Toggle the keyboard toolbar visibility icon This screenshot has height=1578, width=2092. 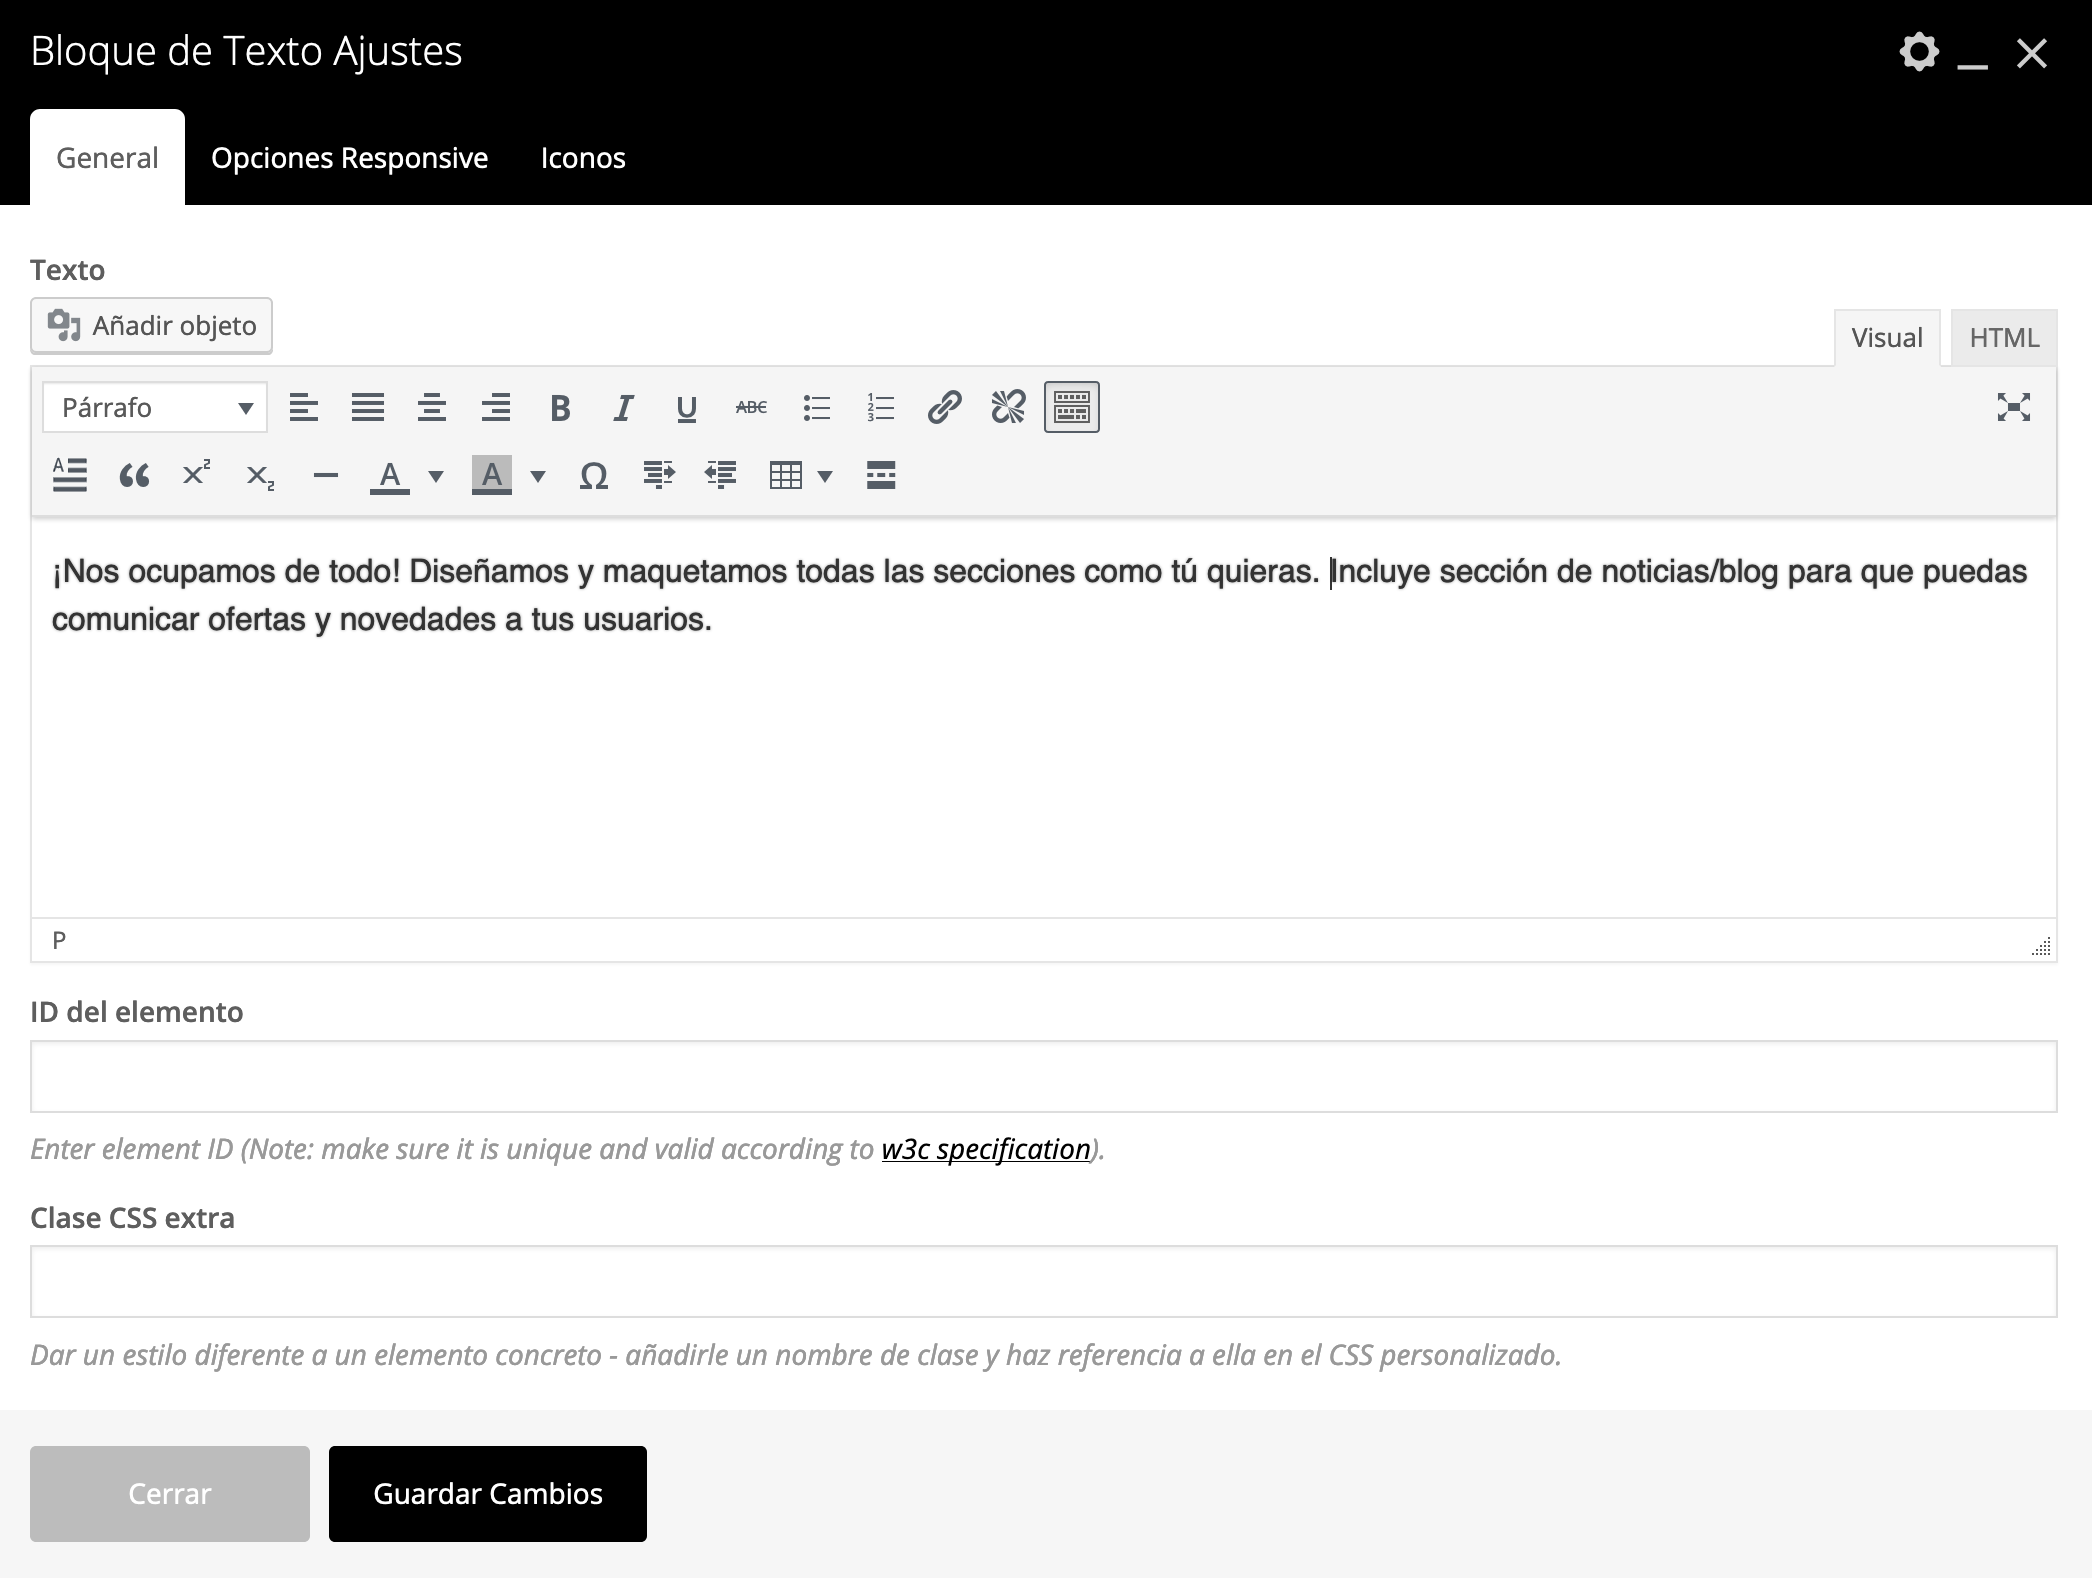(1071, 408)
